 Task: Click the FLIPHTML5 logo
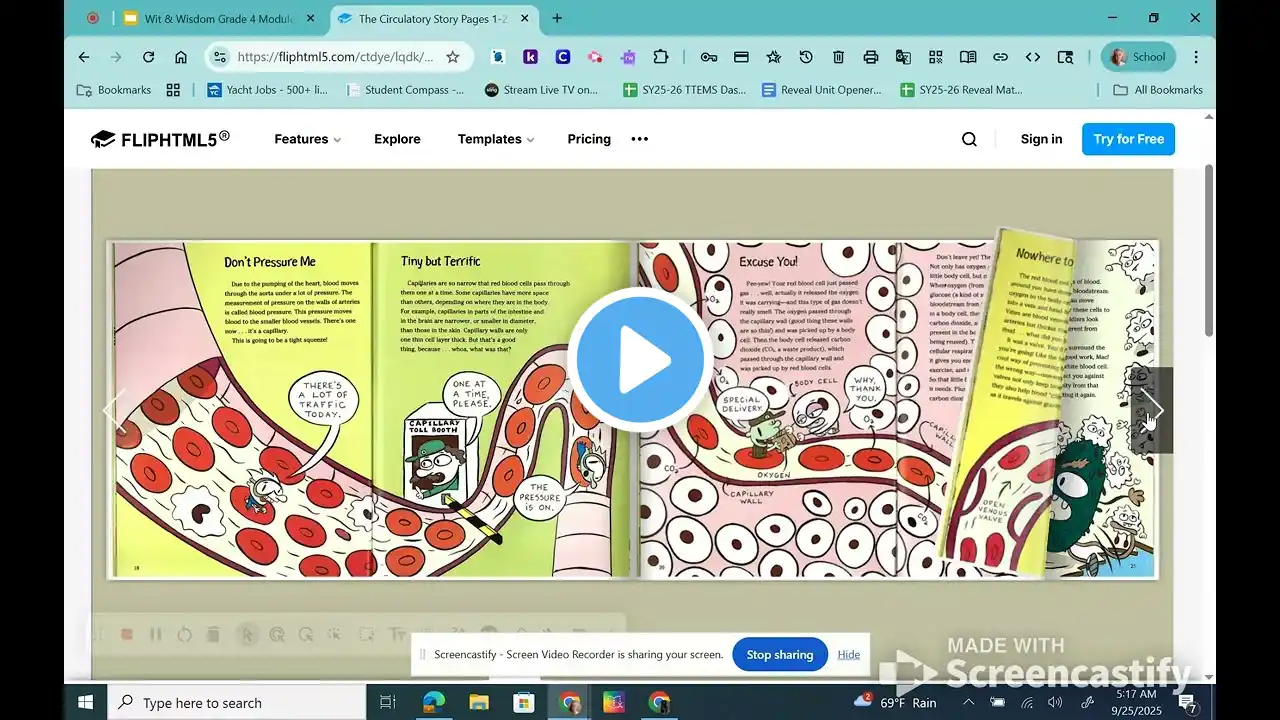click(160, 139)
